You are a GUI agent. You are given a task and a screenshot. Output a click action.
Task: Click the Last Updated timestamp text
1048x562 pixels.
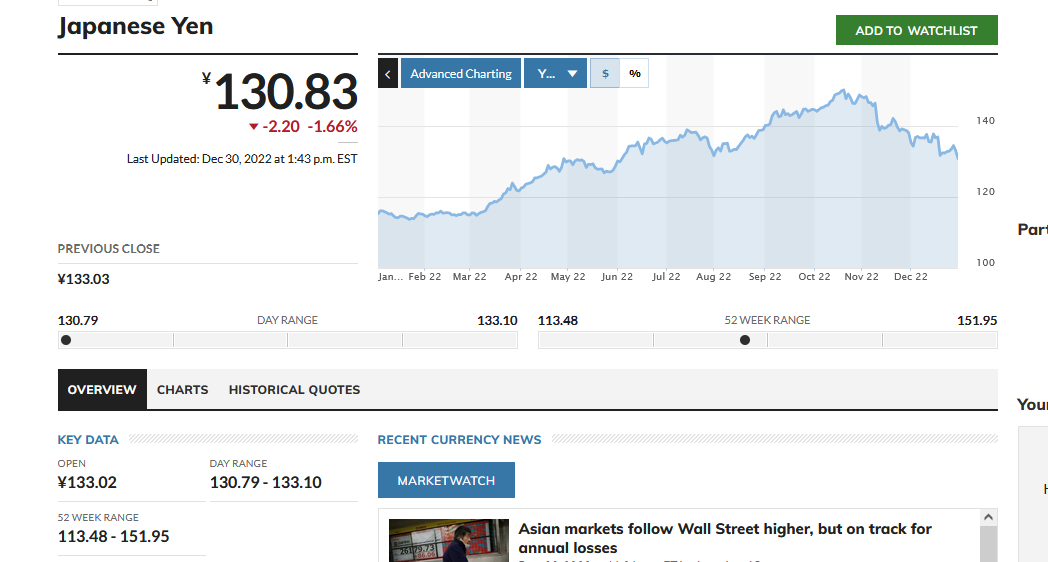[x=242, y=159]
